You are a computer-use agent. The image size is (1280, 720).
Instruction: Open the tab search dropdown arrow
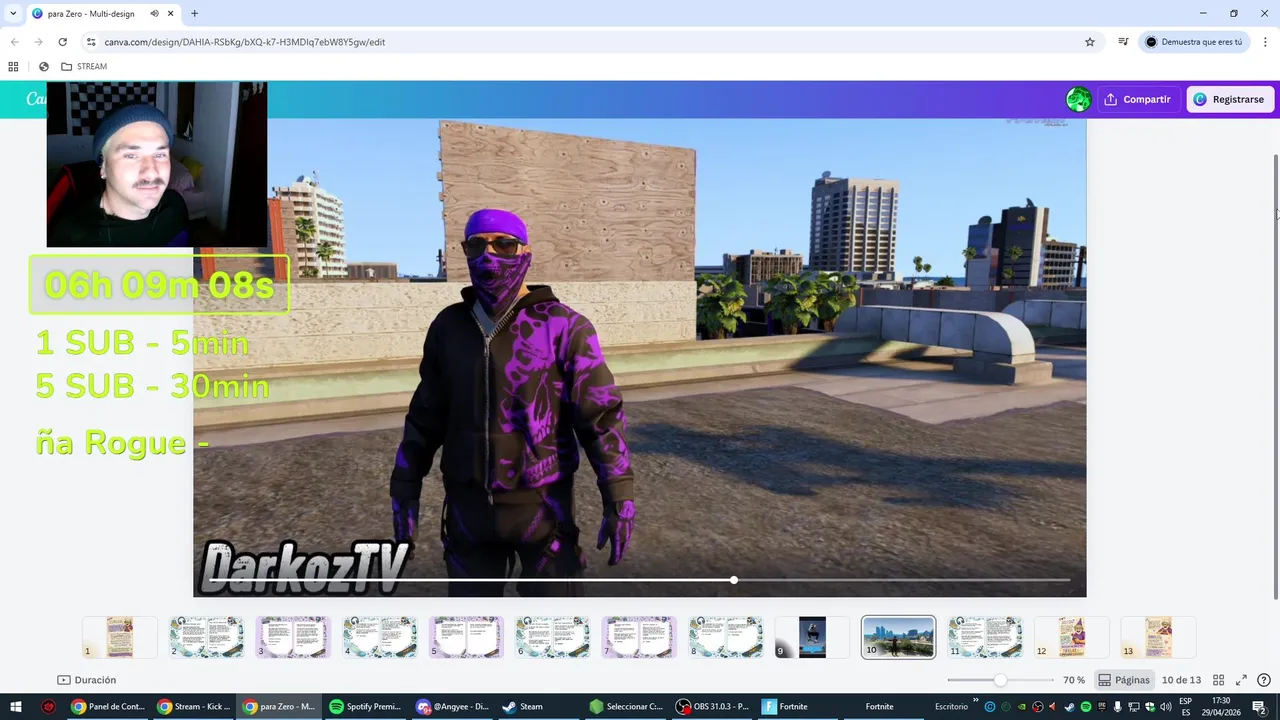(13, 14)
